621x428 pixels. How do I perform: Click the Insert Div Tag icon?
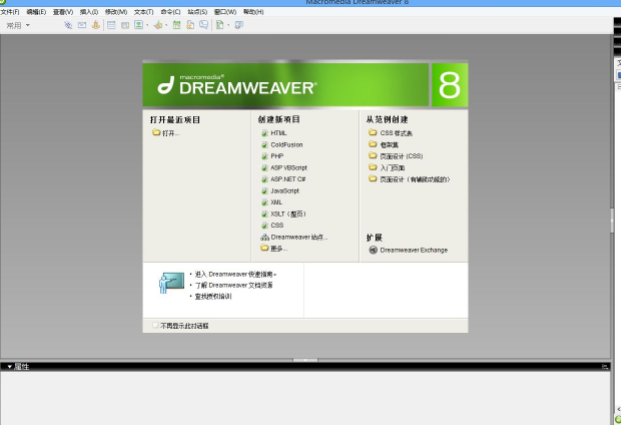pos(125,25)
